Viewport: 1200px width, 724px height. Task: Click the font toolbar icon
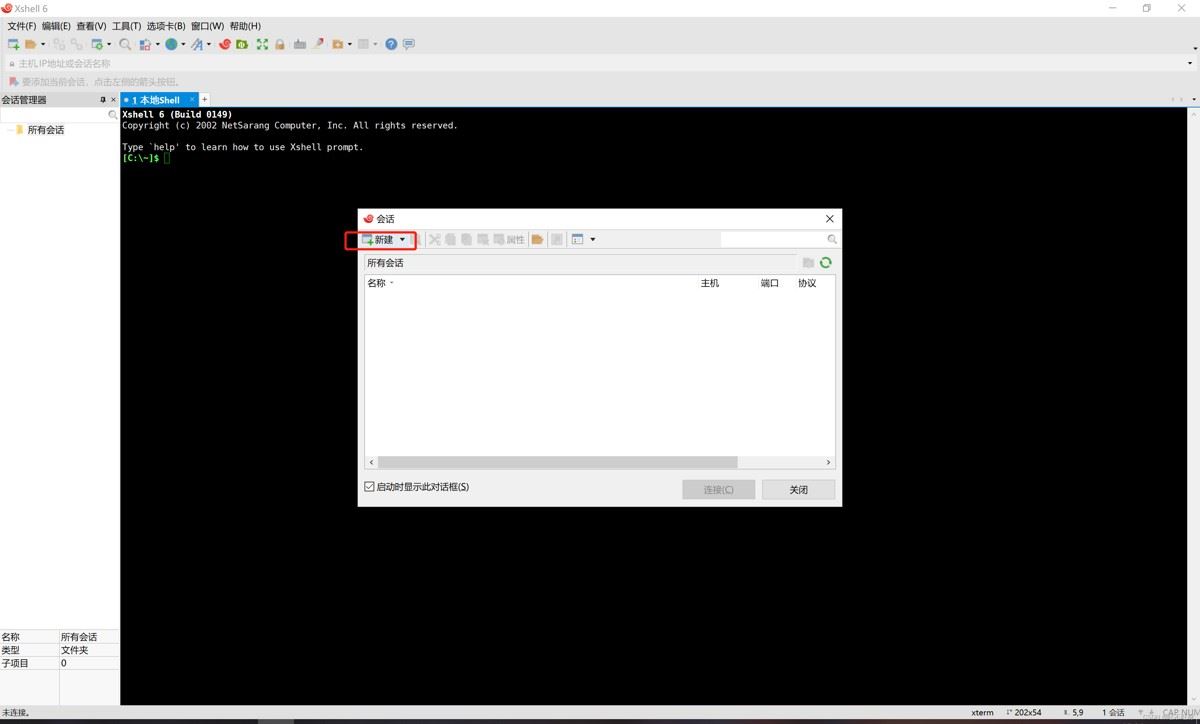197,44
